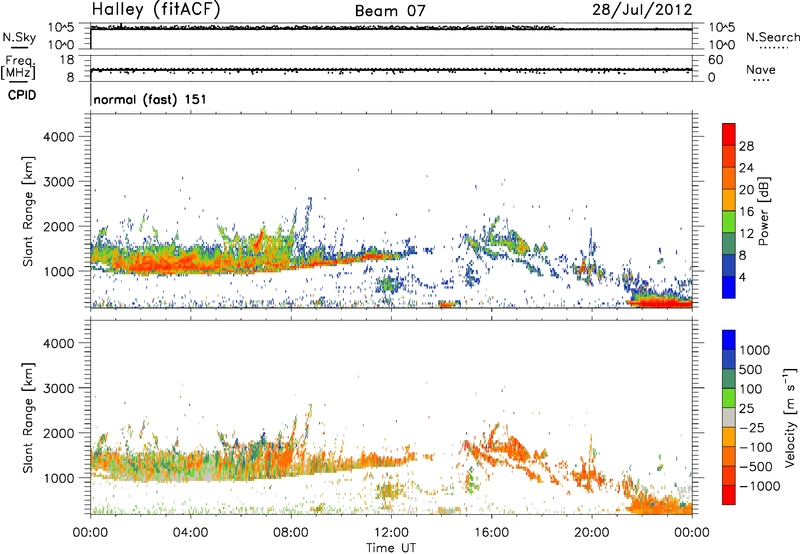The height and width of the screenshot is (554, 800).
Task: Click the '12' label on power colorbar
Action: click(x=746, y=234)
